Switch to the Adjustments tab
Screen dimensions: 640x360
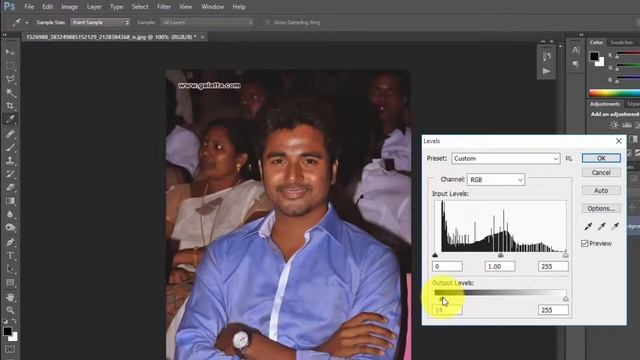click(604, 104)
